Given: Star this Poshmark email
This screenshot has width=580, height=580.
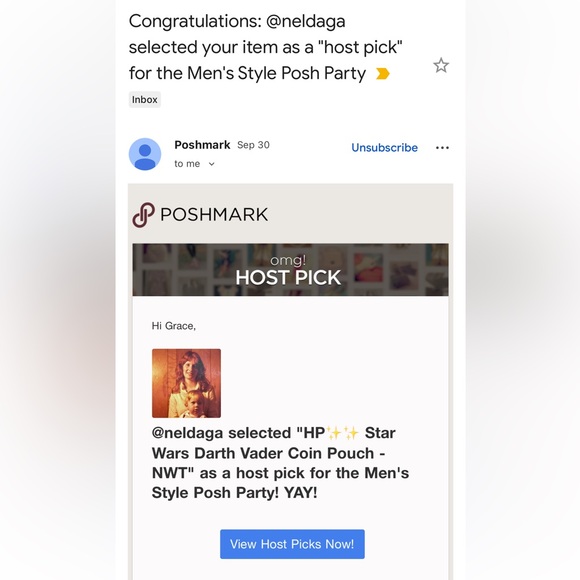Looking at the screenshot, I should 441,65.
